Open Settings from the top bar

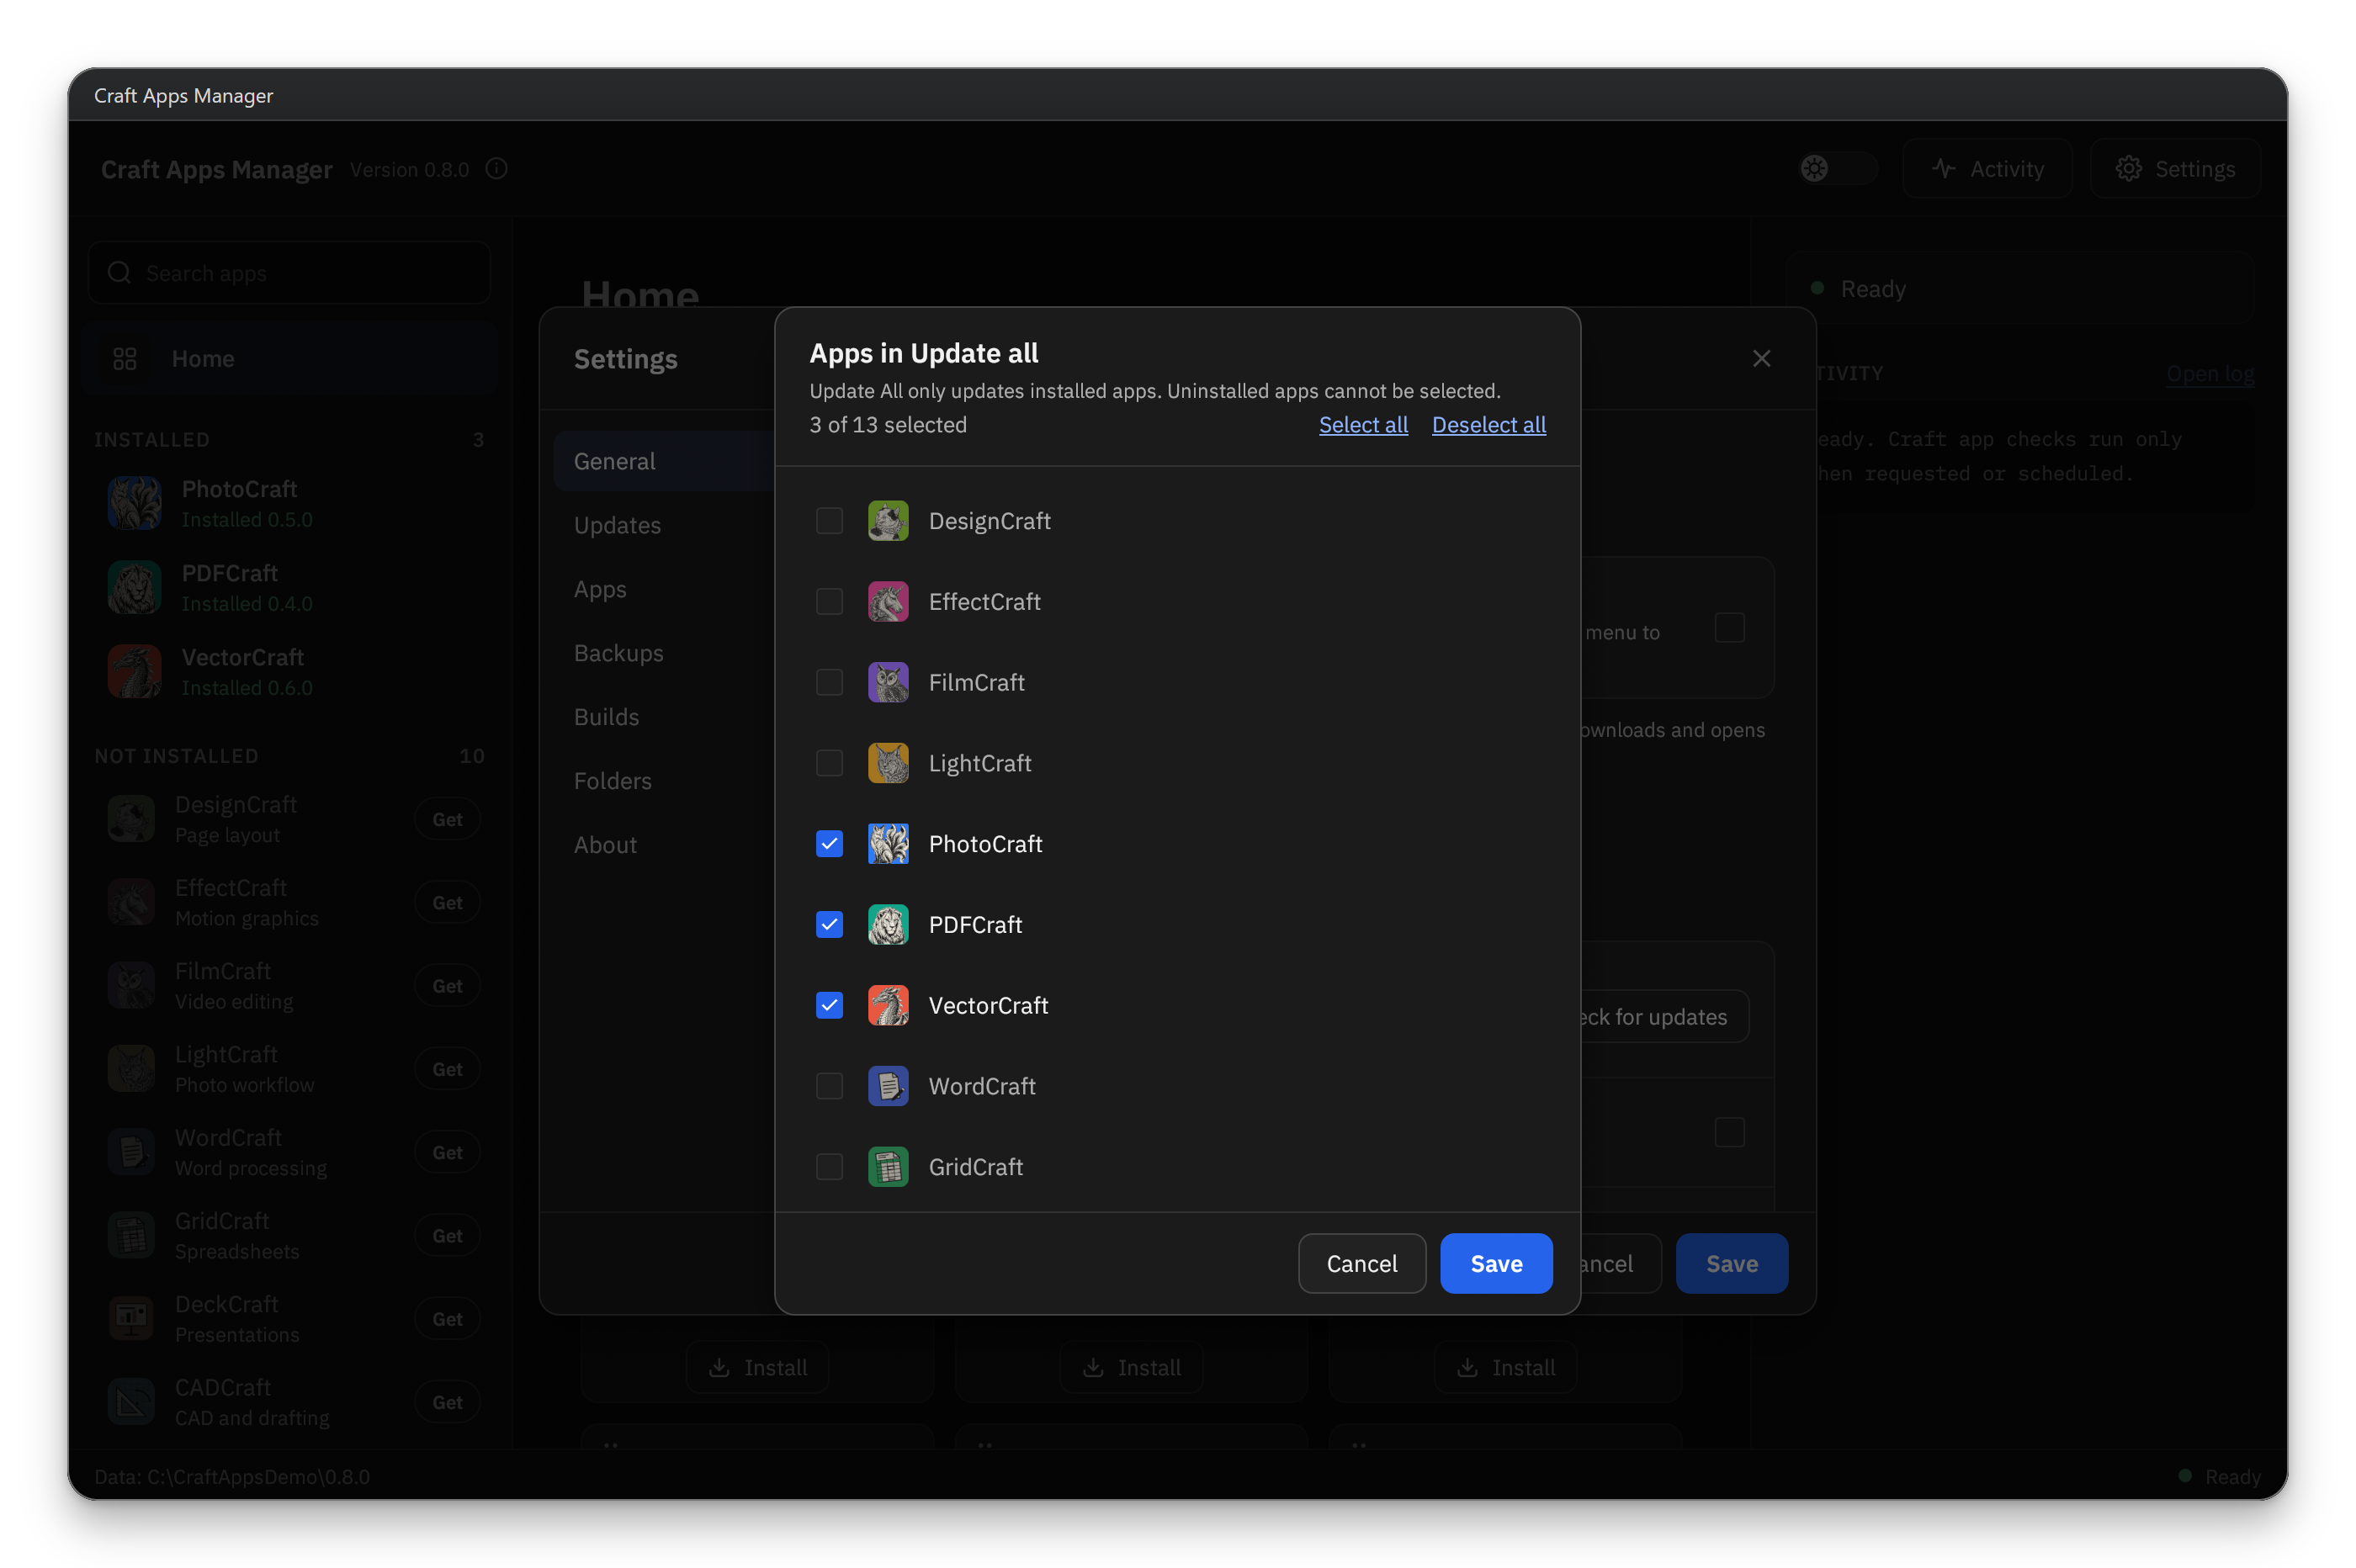(2175, 169)
